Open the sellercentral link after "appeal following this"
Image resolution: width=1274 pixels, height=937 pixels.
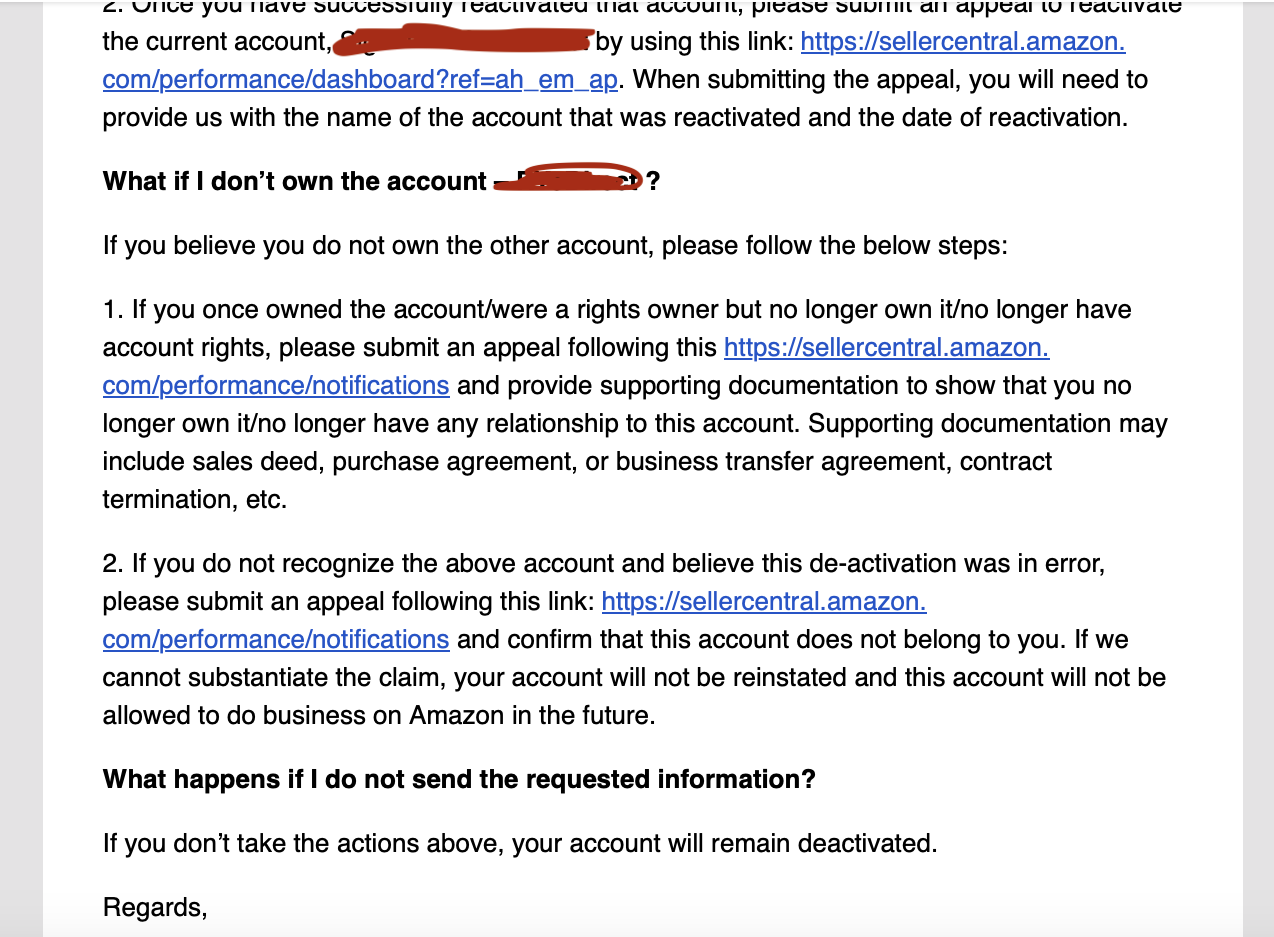886,347
